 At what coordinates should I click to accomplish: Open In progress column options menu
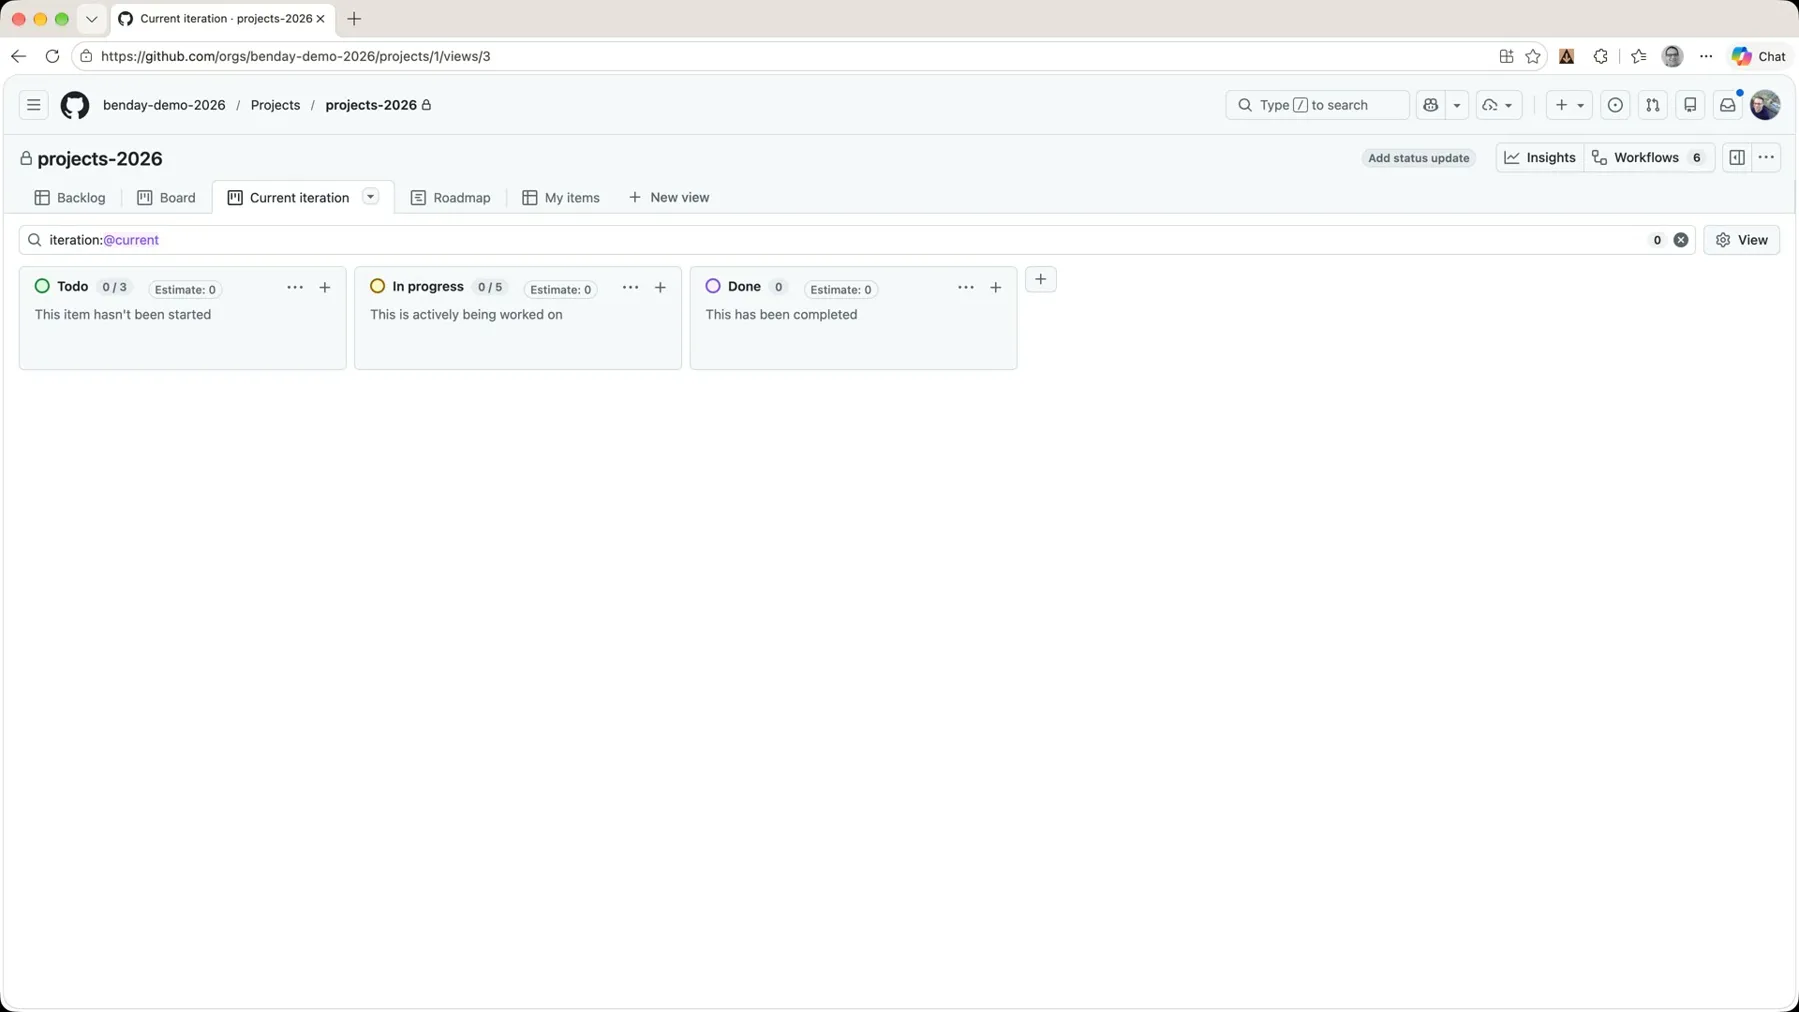(x=630, y=288)
